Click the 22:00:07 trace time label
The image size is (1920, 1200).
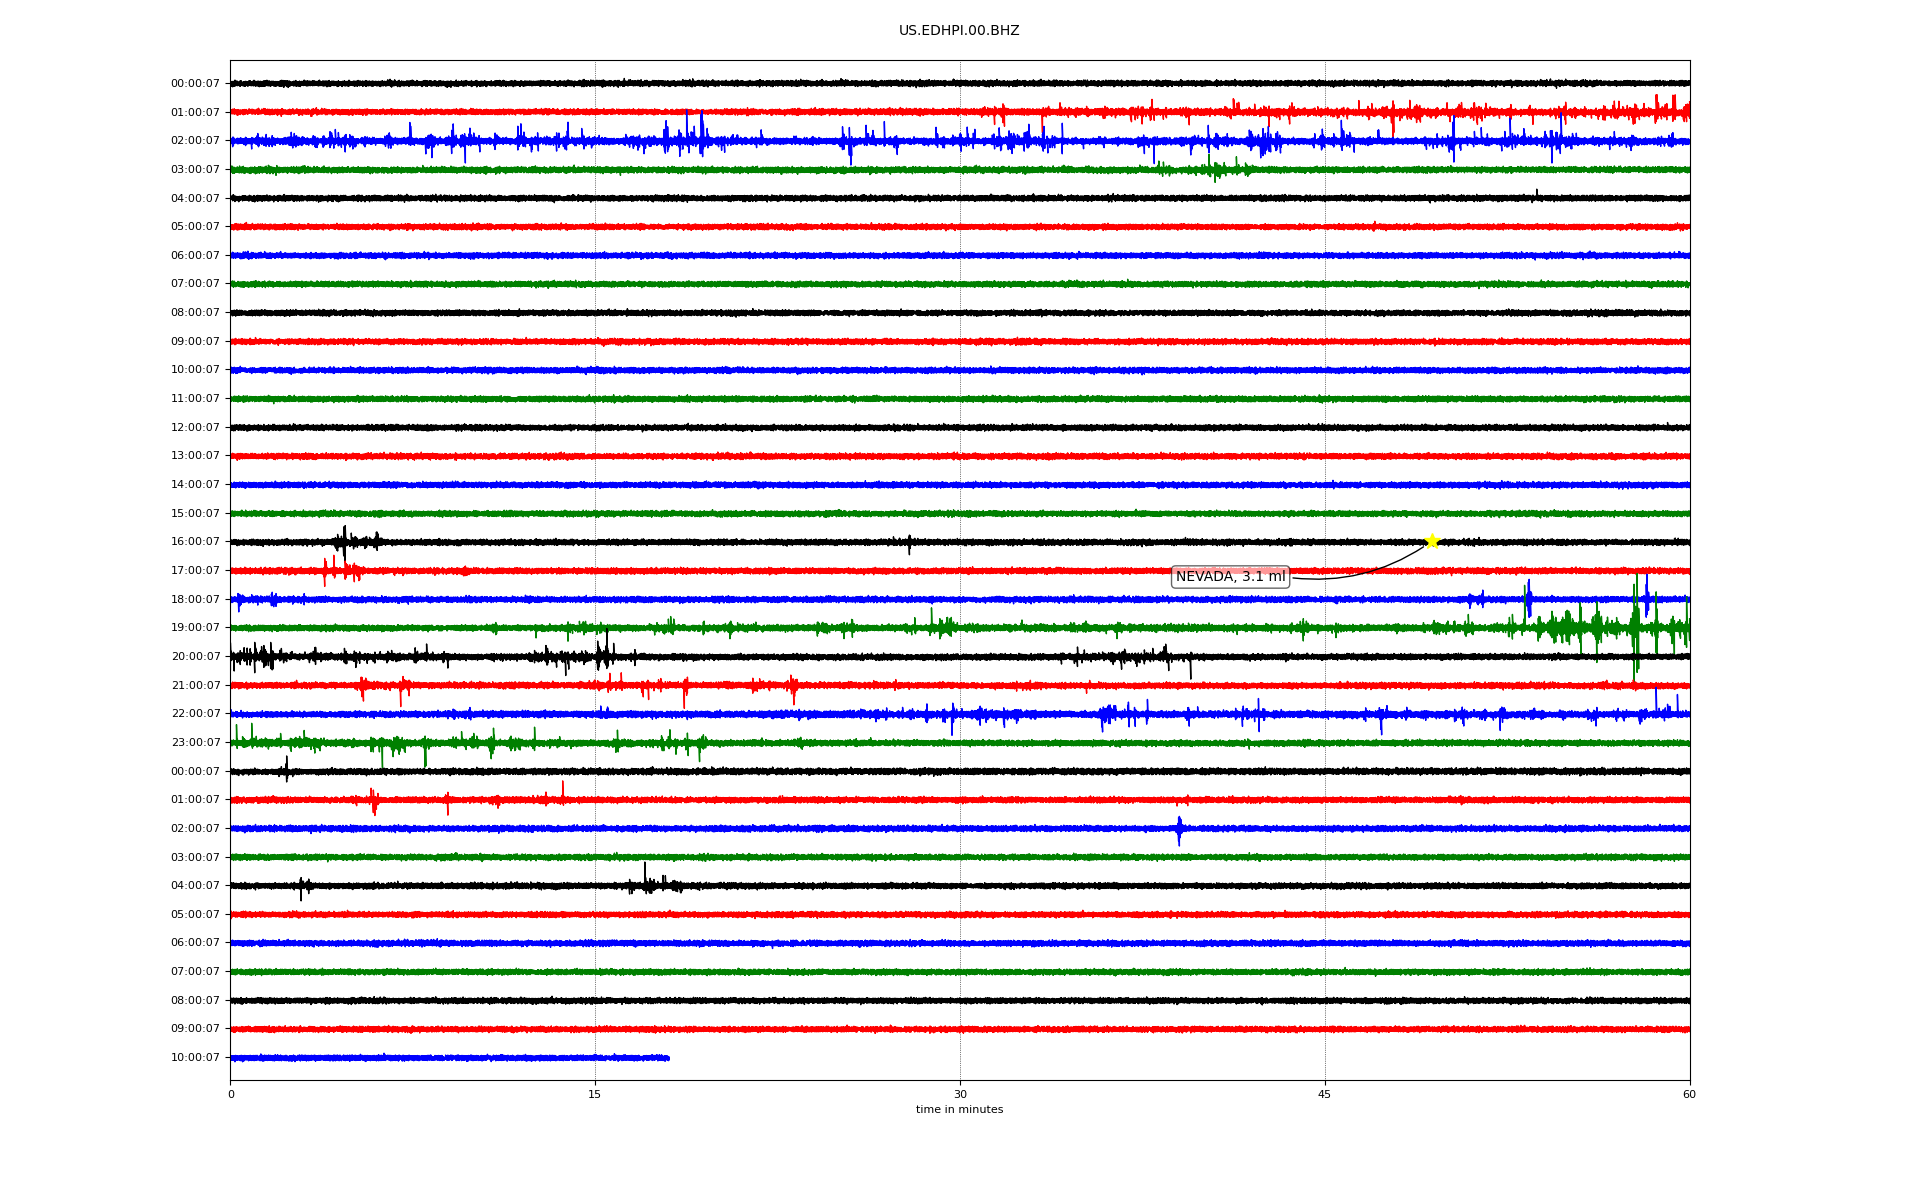pos(195,714)
